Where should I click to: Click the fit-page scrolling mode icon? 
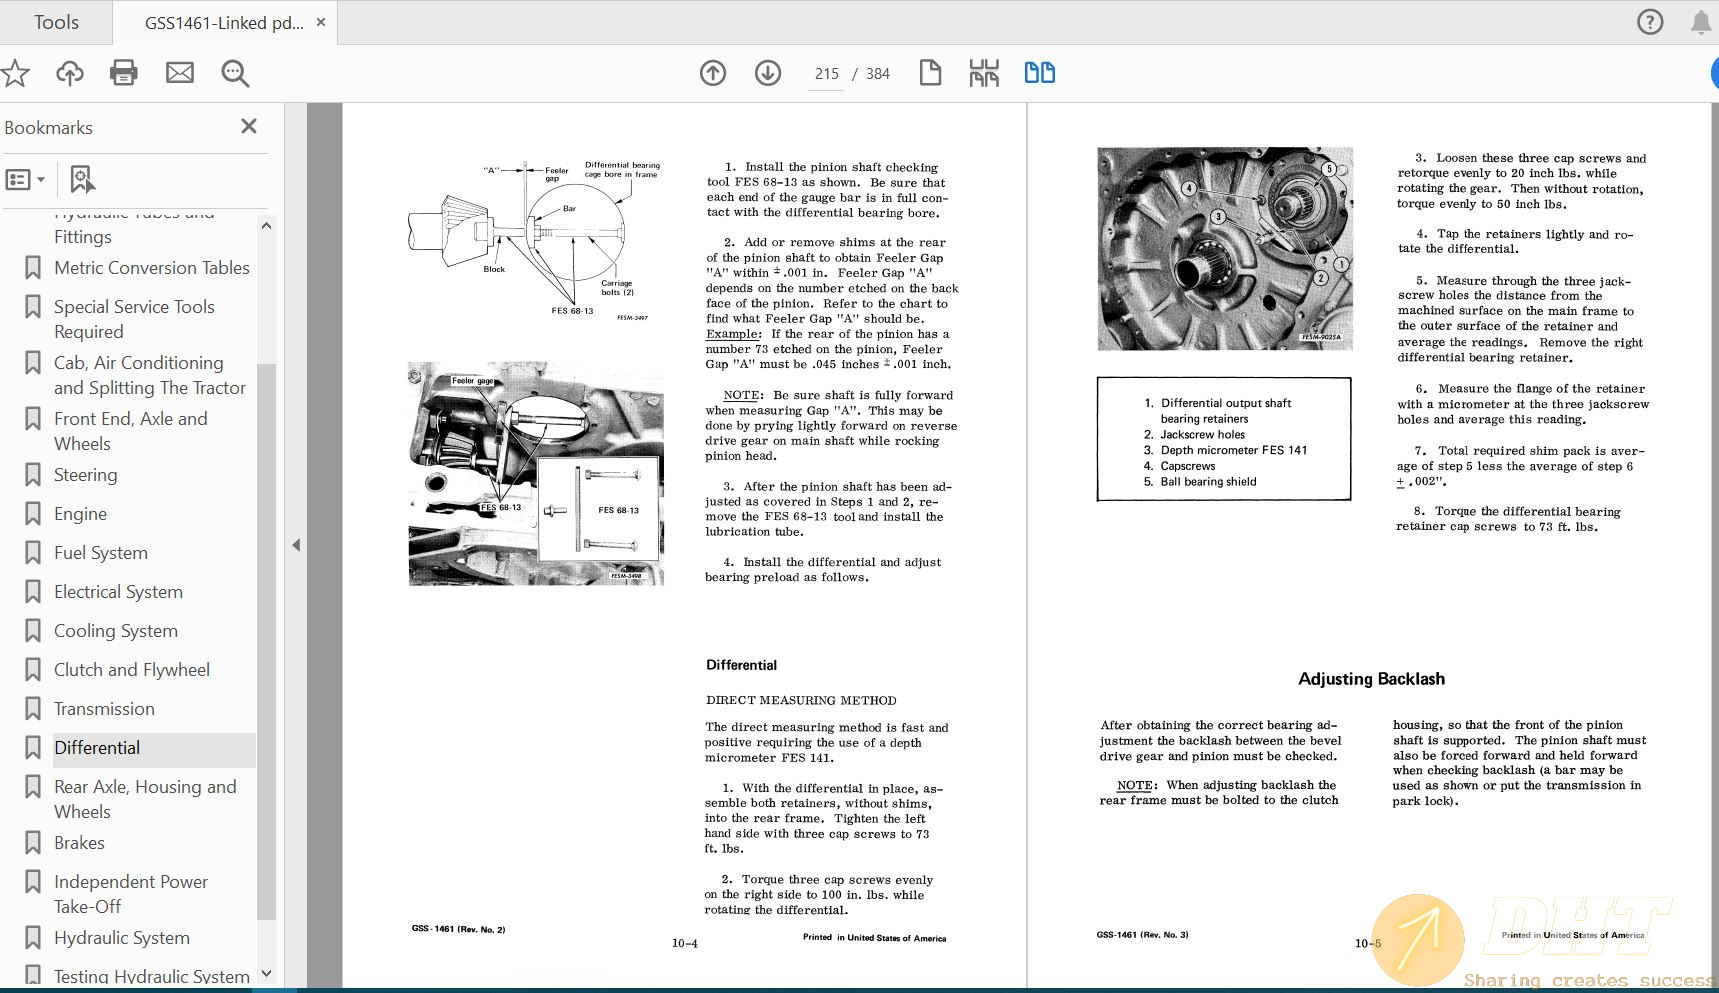click(x=984, y=73)
